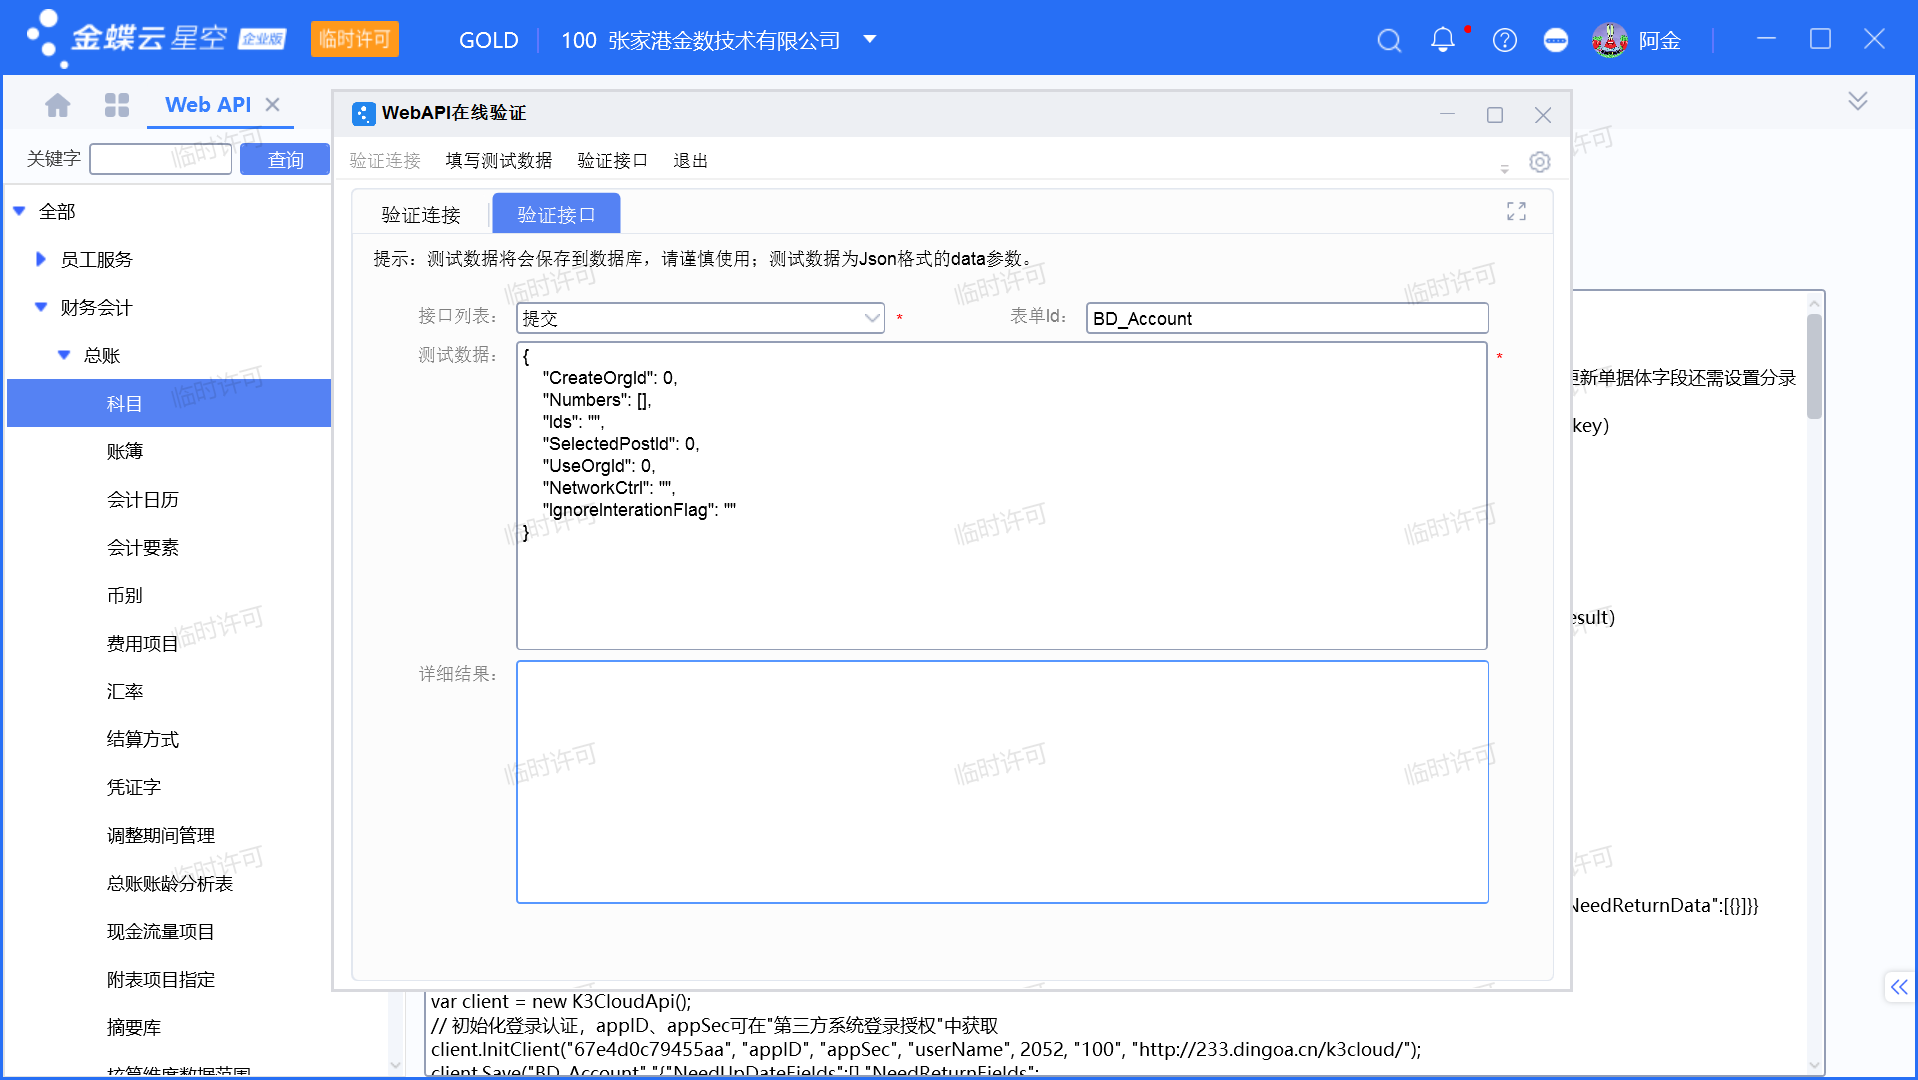Click 验证连接 in the toolbar menu
The width and height of the screenshot is (1918, 1080).
pyautogui.click(x=385, y=161)
